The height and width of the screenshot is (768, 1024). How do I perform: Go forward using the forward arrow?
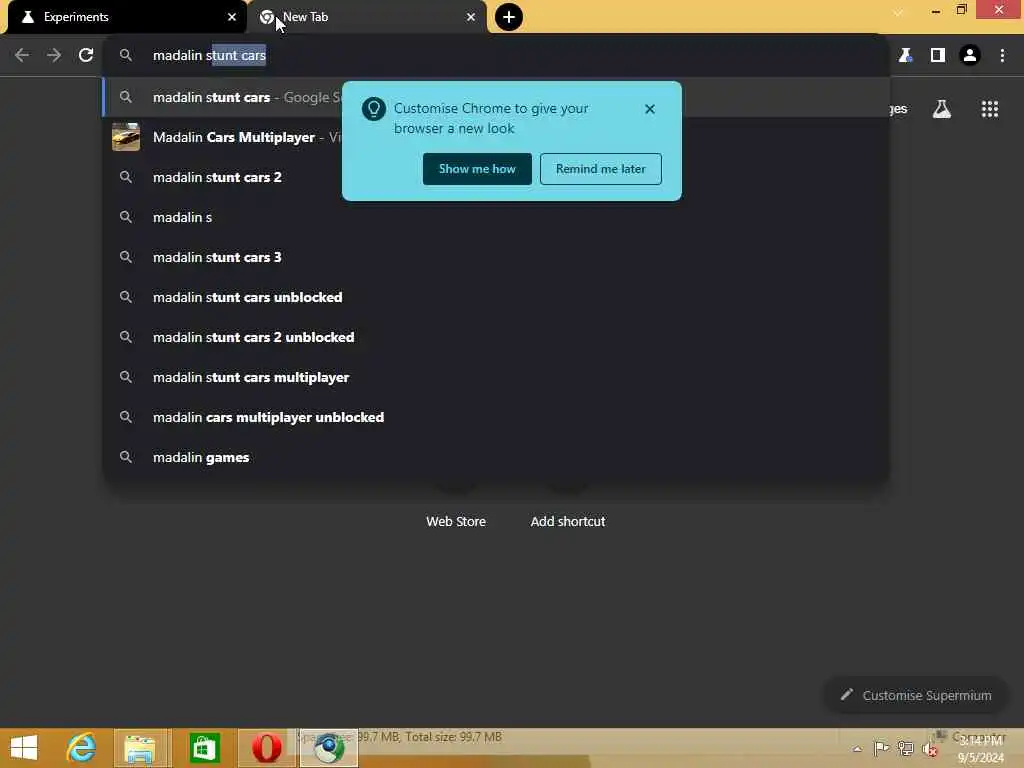pos(54,56)
